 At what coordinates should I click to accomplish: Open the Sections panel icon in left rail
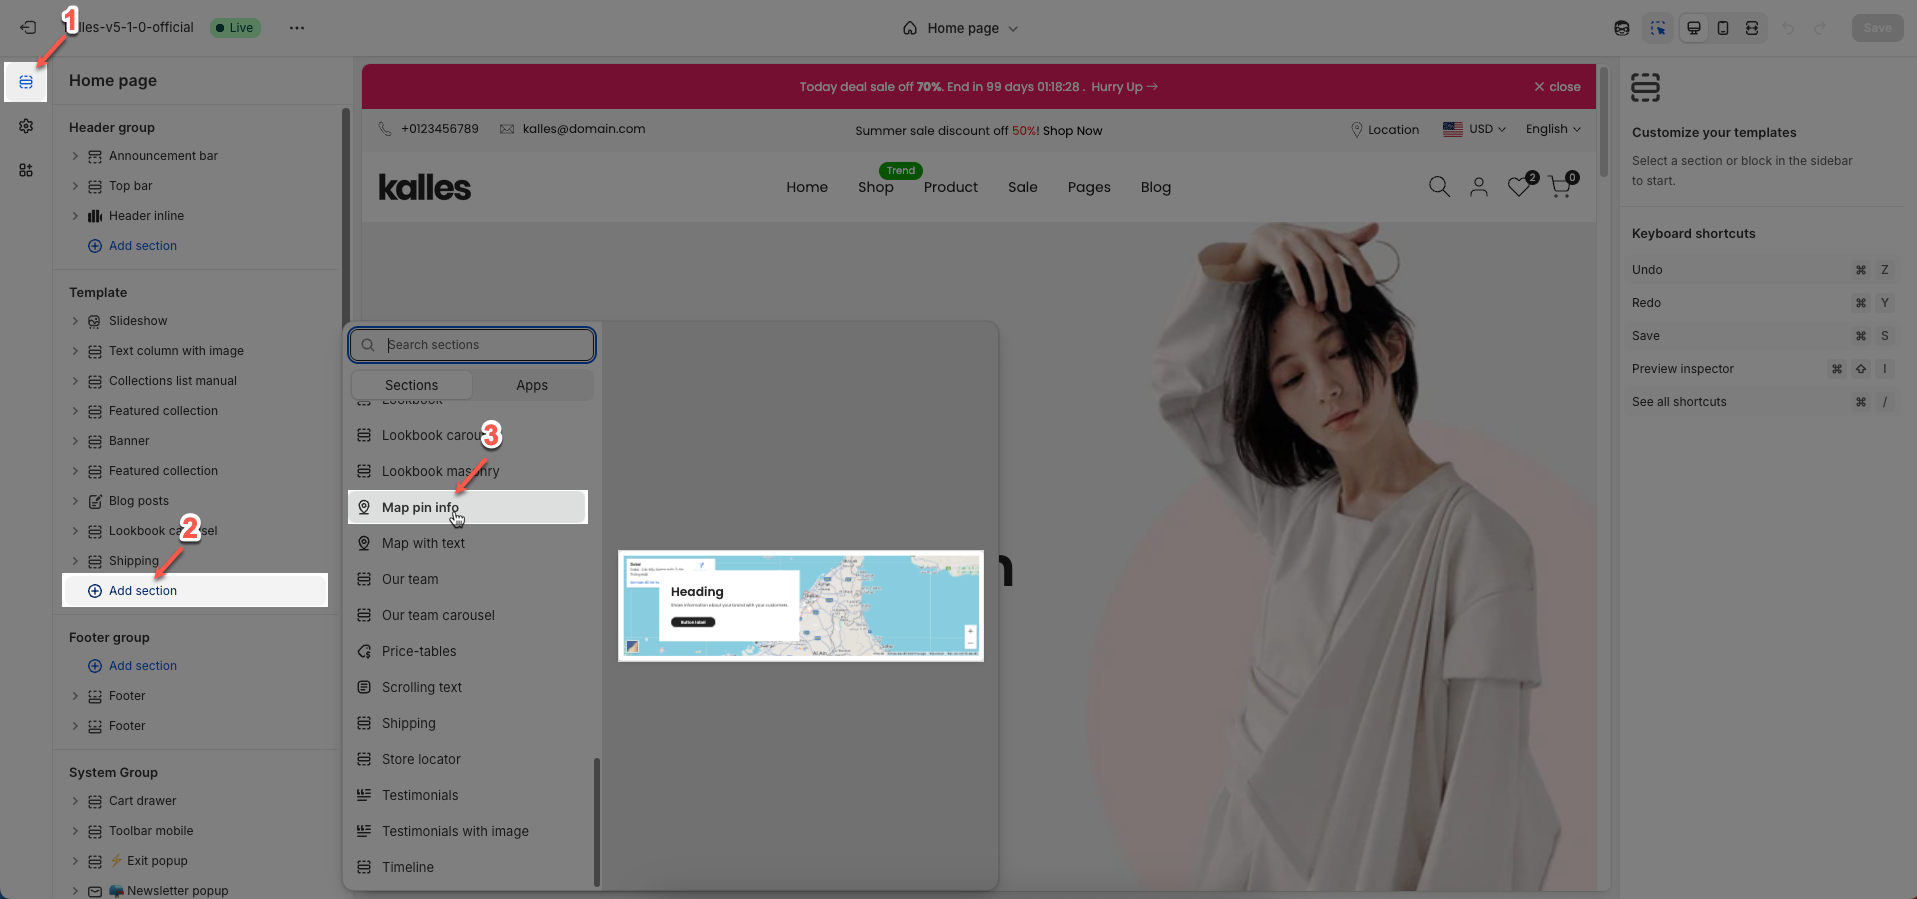click(26, 82)
